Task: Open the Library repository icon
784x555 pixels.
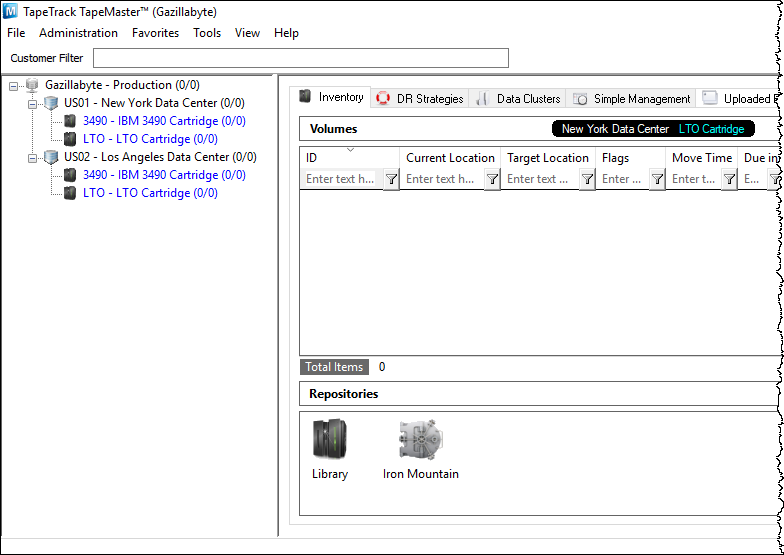Action: 330,439
